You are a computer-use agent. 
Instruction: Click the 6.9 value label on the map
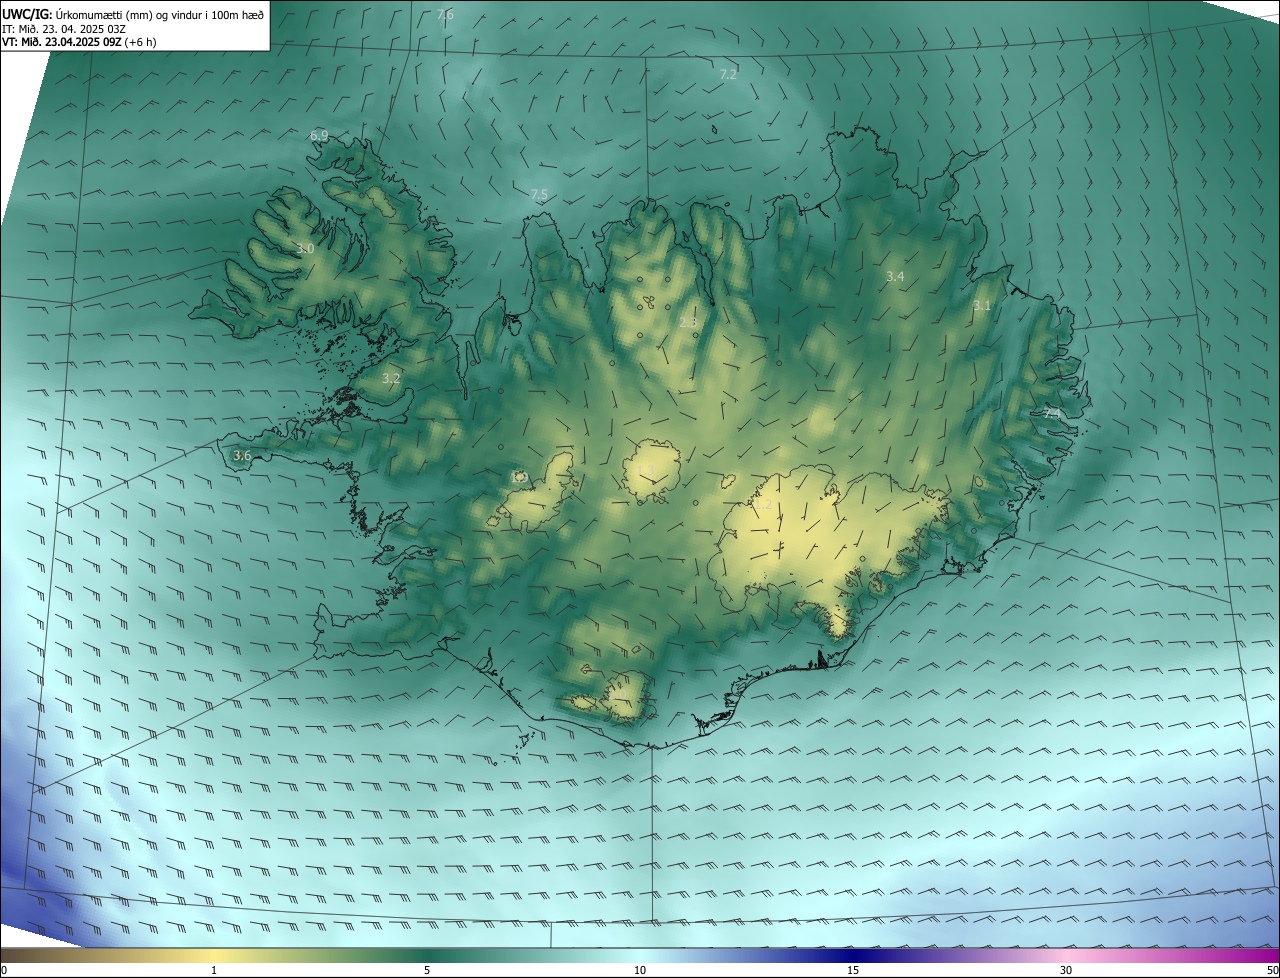pyautogui.click(x=319, y=136)
